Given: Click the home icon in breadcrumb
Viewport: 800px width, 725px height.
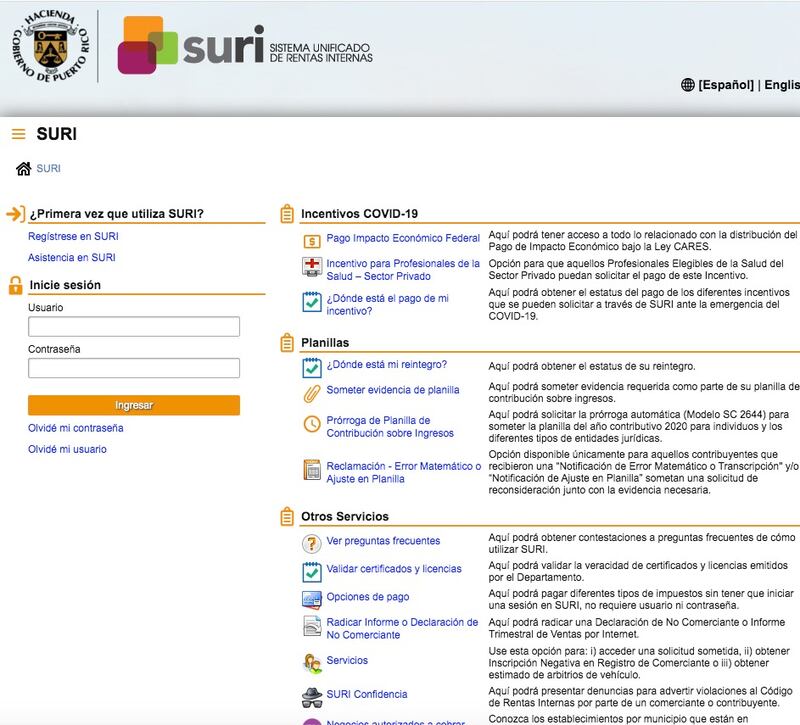Looking at the screenshot, I should pyautogui.click(x=23, y=168).
